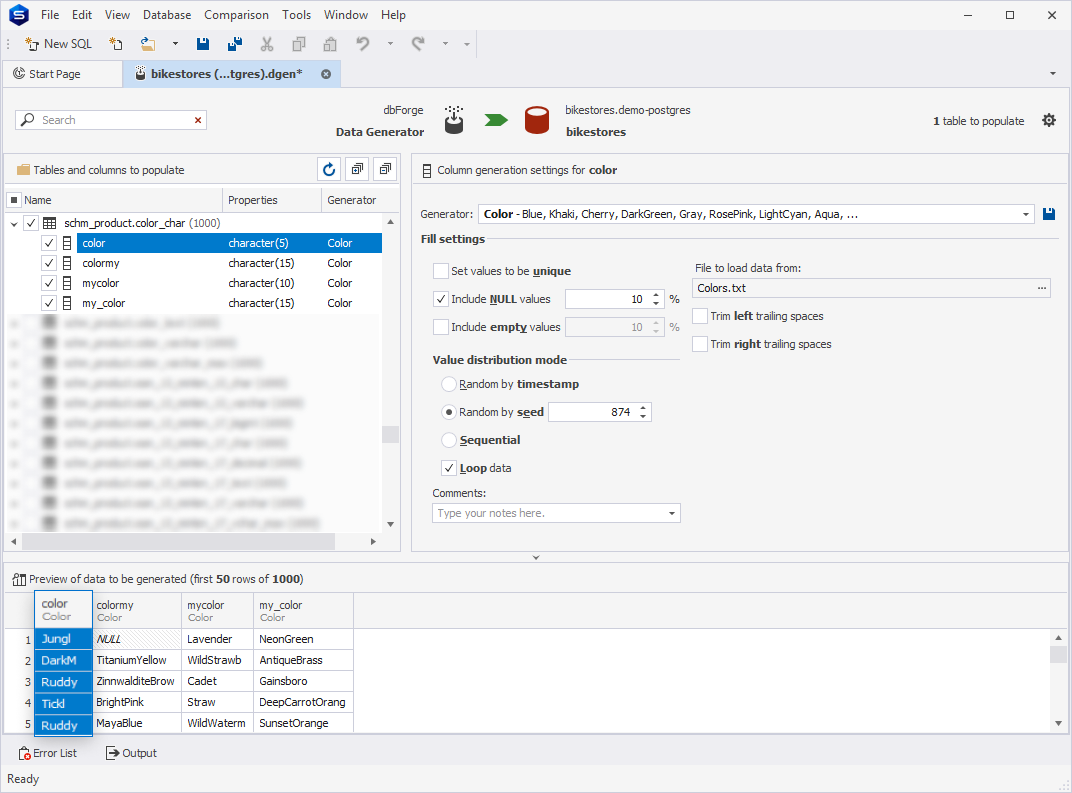Screen dimensions: 1072x793
Task: Click the Refresh icon in the tables panel
Action: point(329,170)
